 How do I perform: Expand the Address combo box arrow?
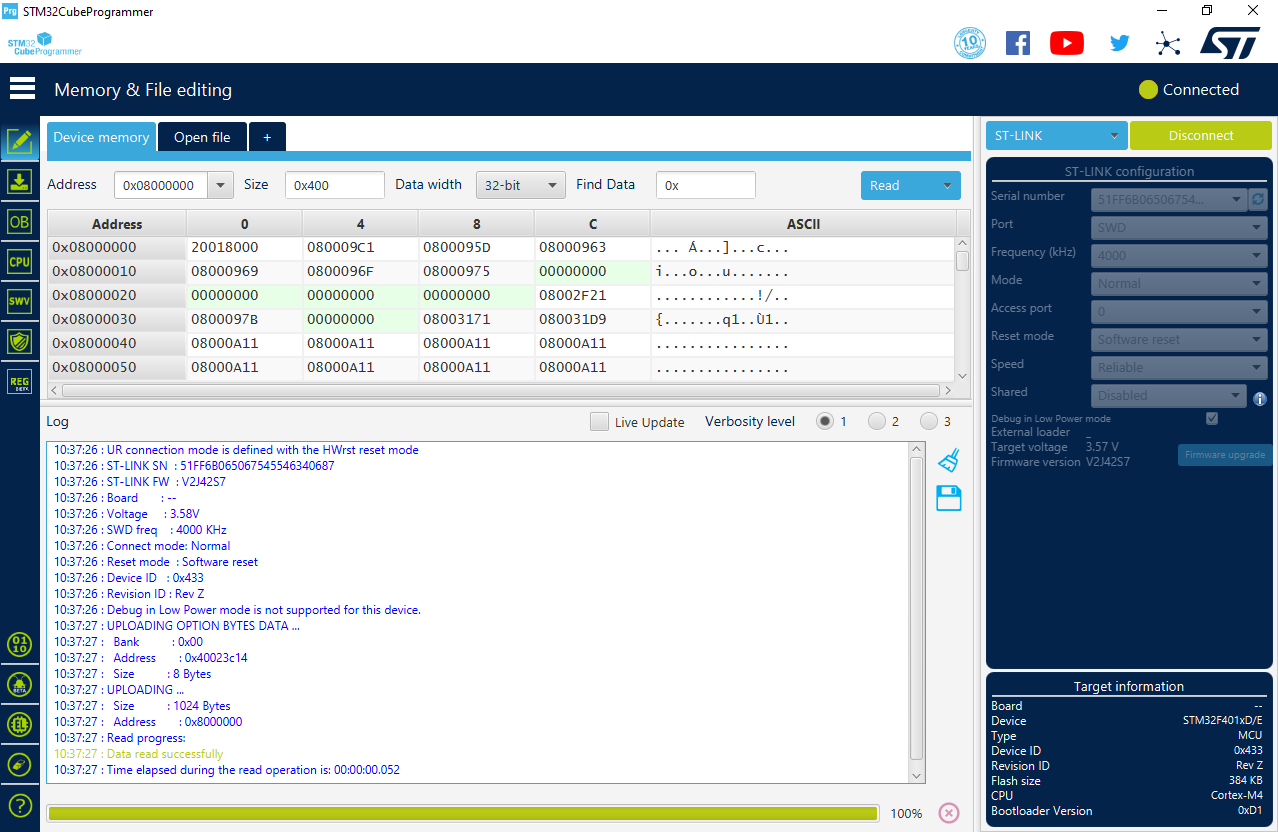(x=221, y=185)
